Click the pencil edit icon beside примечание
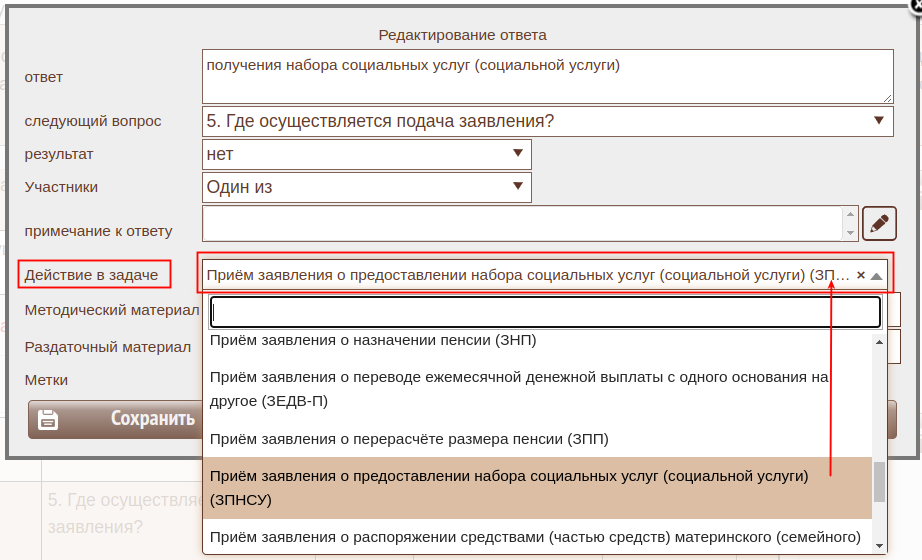The image size is (922, 560). [878, 223]
